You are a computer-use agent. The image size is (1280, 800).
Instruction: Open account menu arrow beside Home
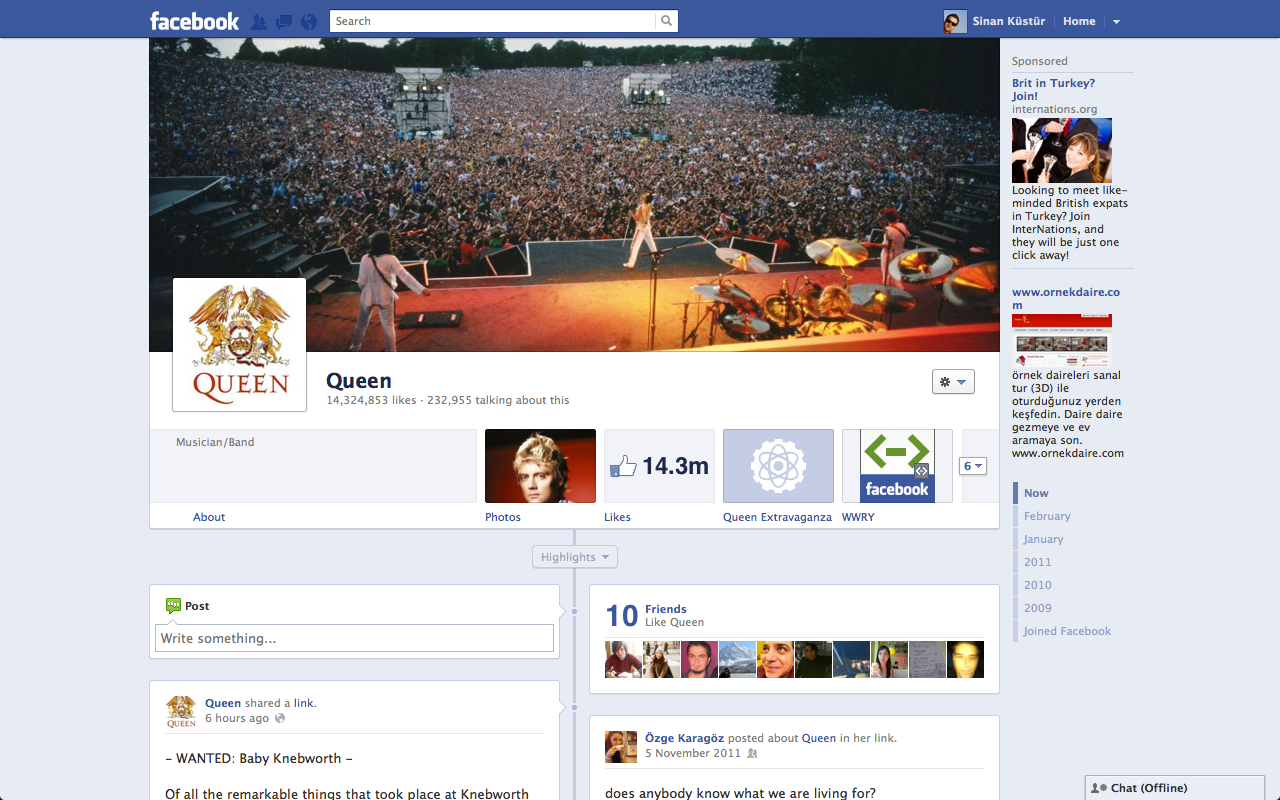[1116, 21]
